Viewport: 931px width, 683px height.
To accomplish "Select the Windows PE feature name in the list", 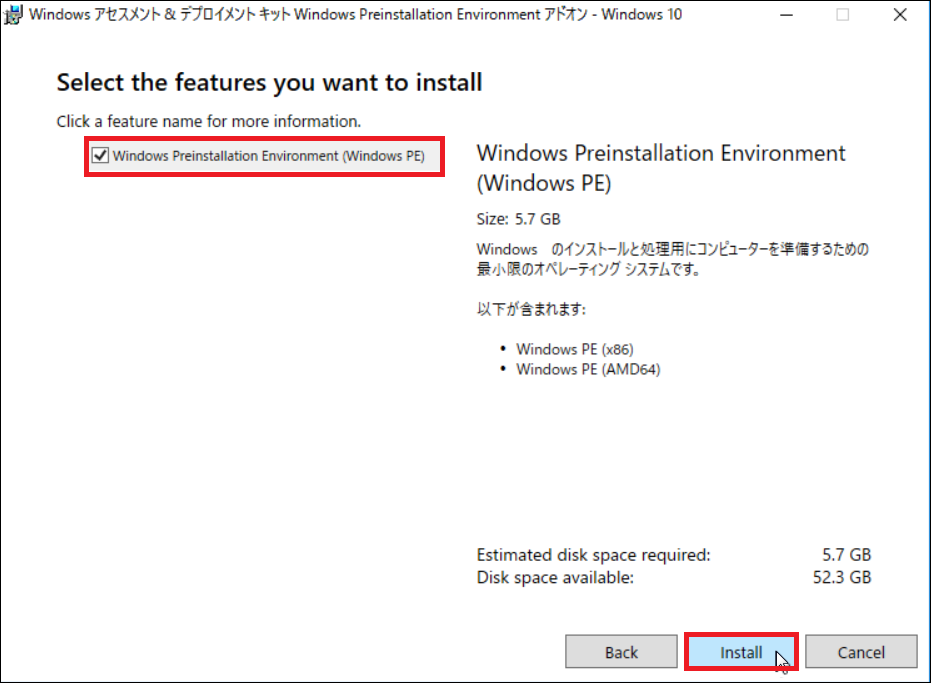I will point(268,156).
